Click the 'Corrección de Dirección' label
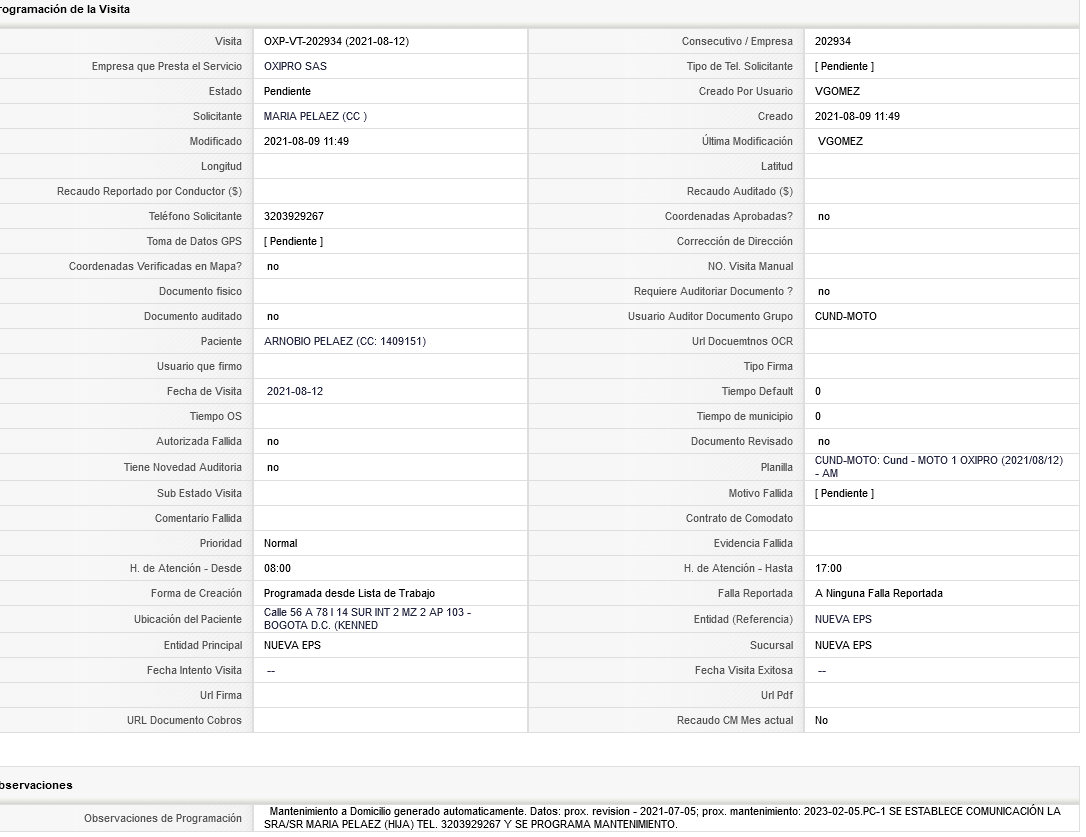The height and width of the screenshot is (837, 1086). [x=735, y=241]
